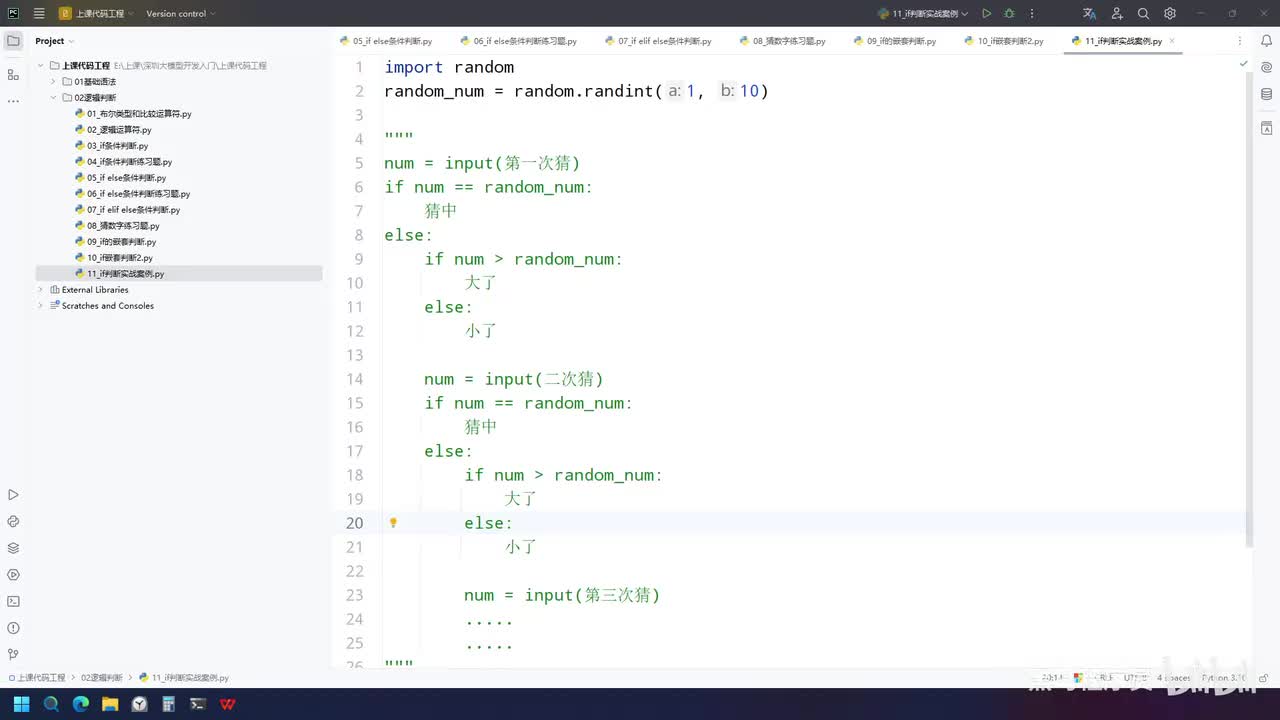Click the intention lightbulb on line 20
This screenshot has width=1280, height=720.
pyautogui.click(x=393, y=523)
